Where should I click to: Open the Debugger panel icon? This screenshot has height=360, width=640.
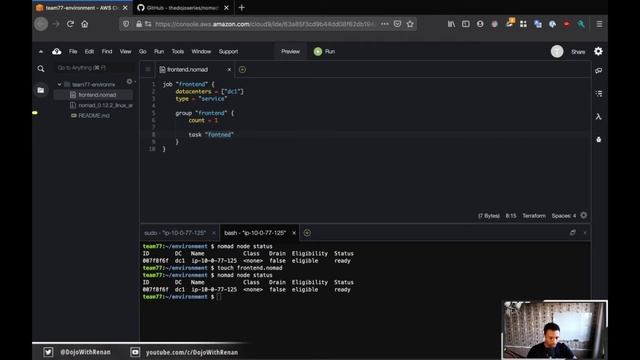point(599,140)
